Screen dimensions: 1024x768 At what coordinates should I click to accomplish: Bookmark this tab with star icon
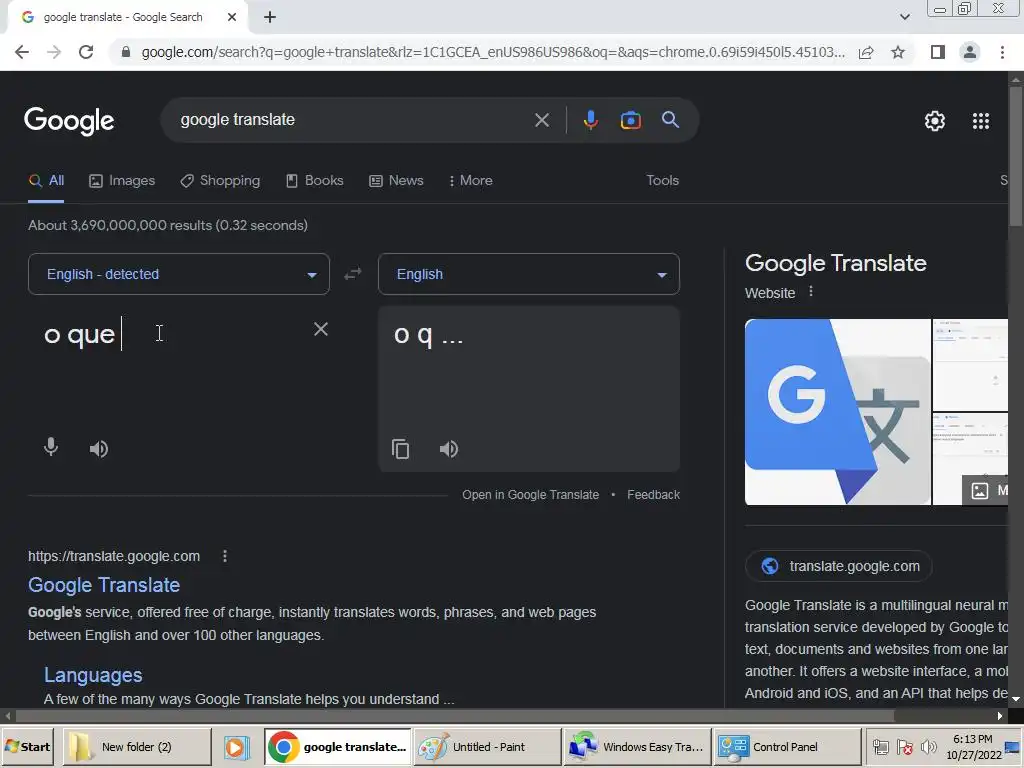(x=898, y=52)
